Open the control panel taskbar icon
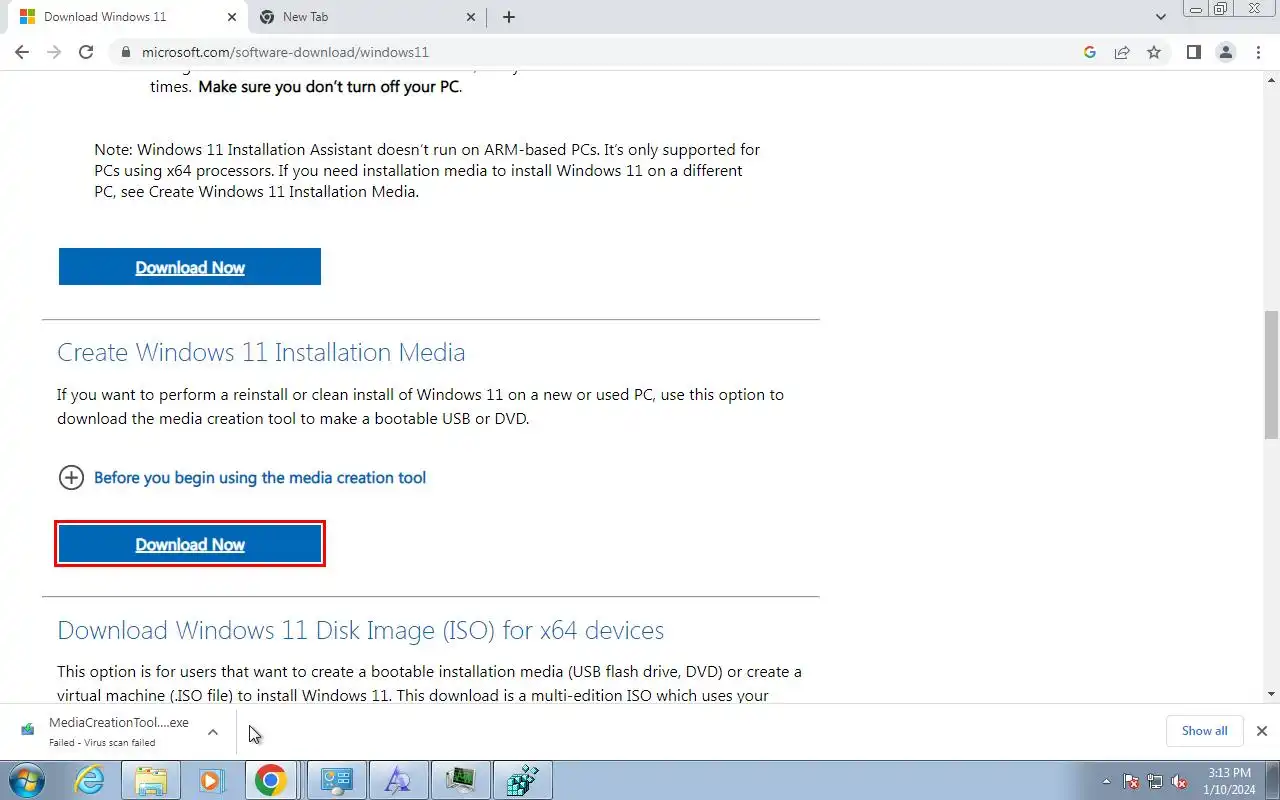The width and height of the screenshot is (1280, 800). (337, 780)
